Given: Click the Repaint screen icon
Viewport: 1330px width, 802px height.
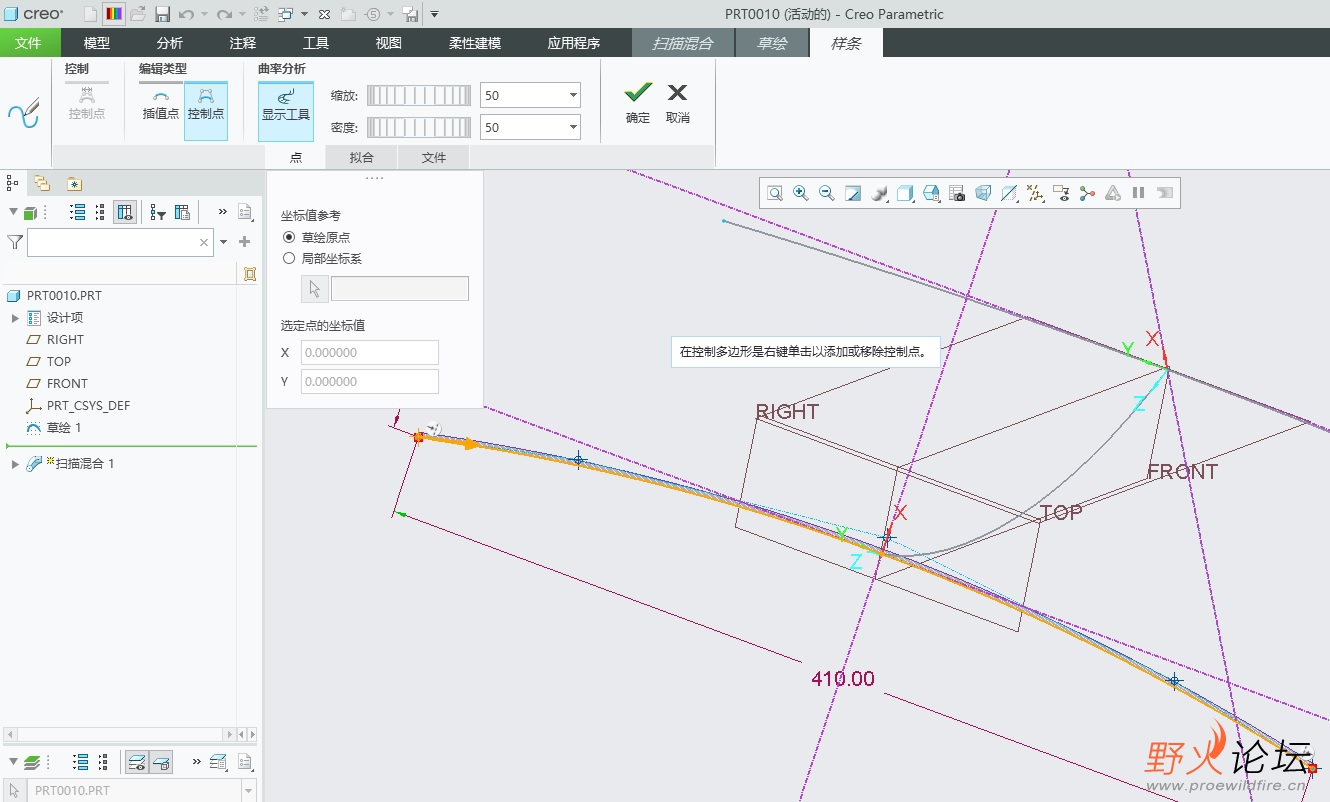Looking at the screenshot, I should click(x=853, y=193).
